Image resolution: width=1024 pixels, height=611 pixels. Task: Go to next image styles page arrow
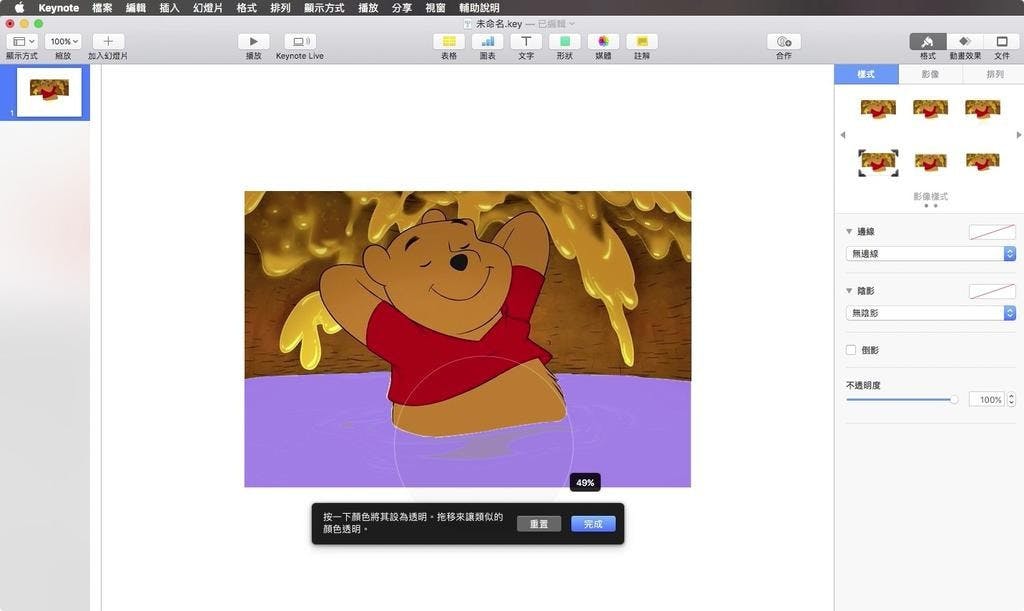pos(1019,135)
